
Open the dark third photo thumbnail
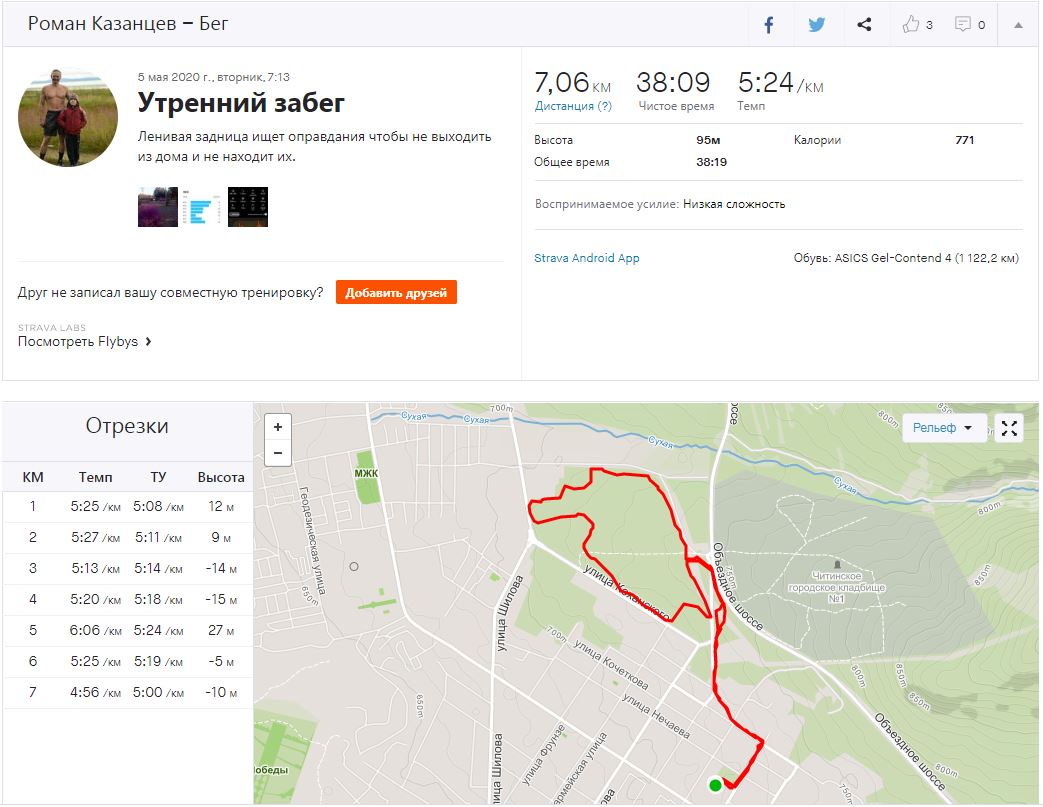pyautogui.click(x=248, y=207)
